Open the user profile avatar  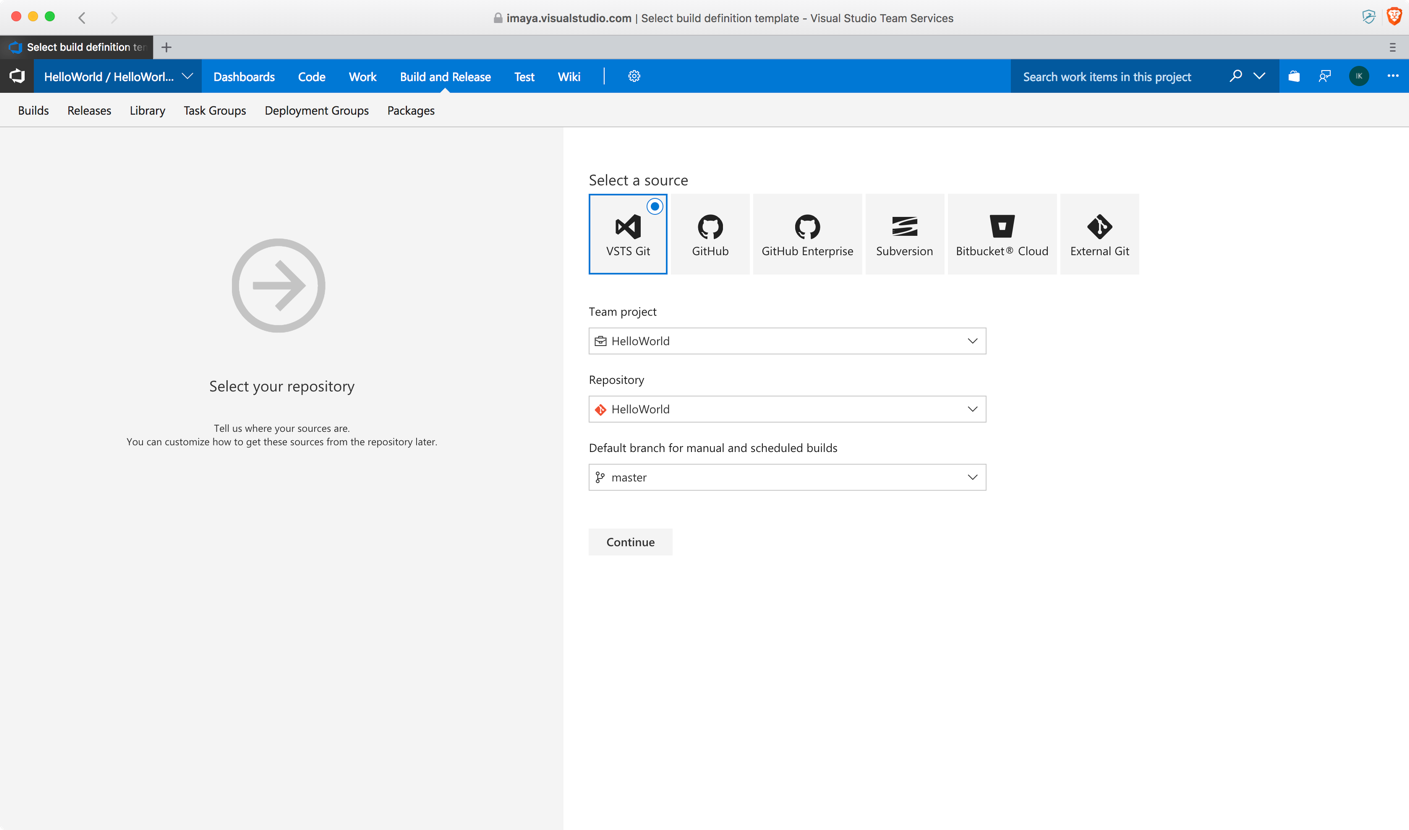[1359, 76]
